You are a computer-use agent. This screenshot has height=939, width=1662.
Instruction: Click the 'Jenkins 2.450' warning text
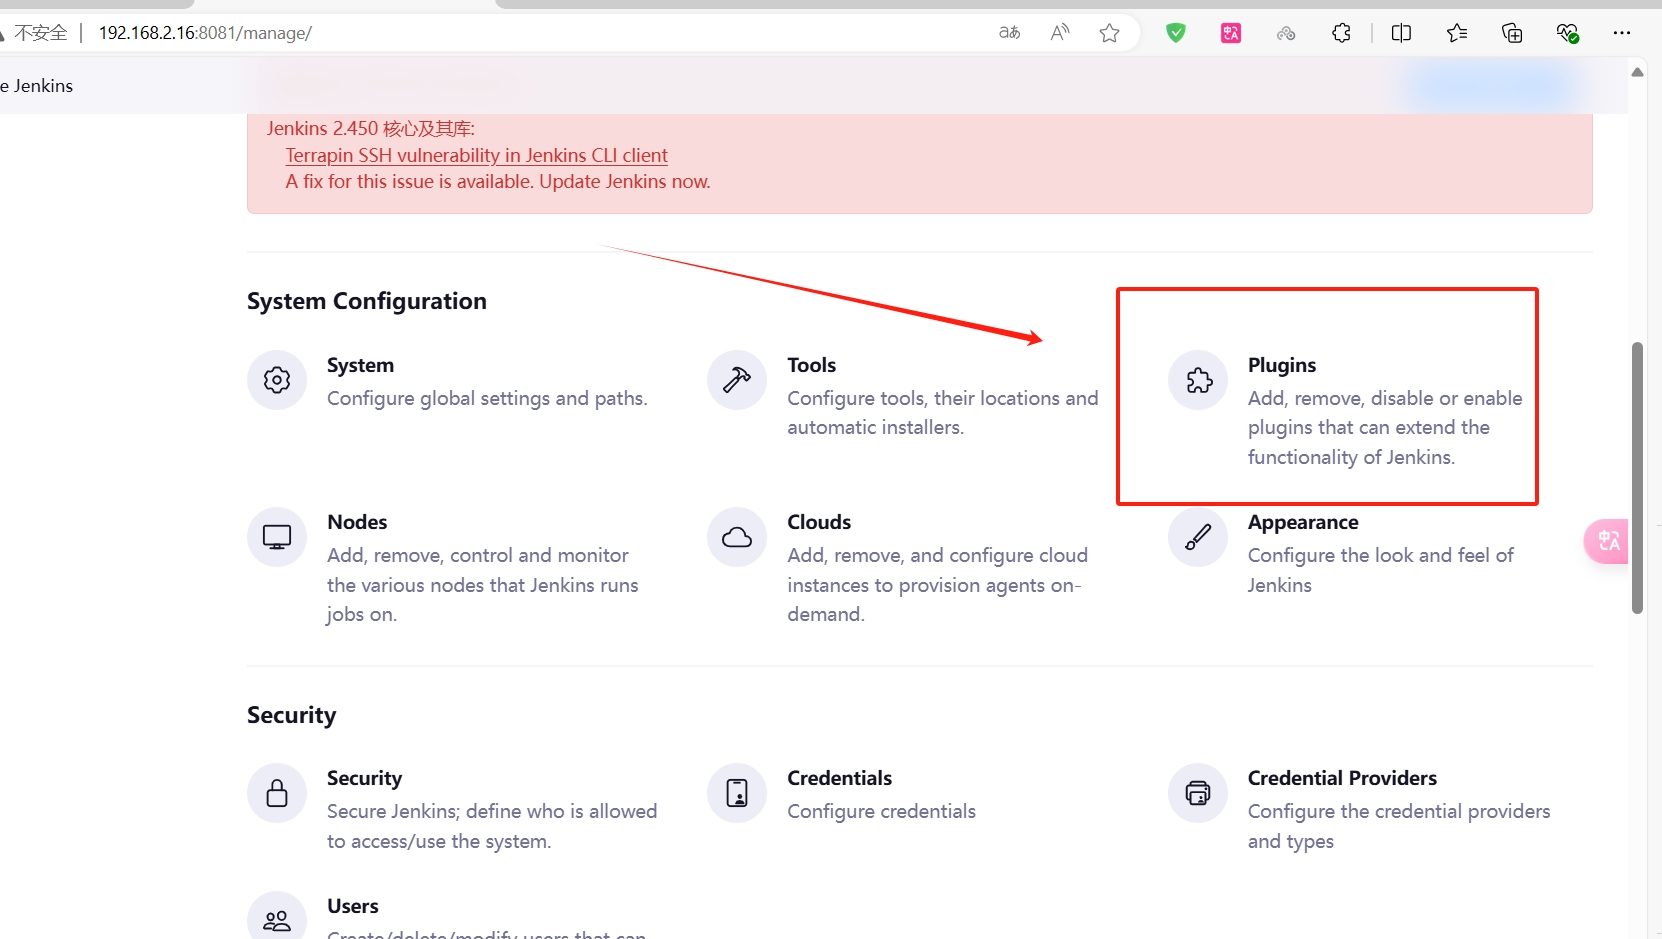pos(371,128)
